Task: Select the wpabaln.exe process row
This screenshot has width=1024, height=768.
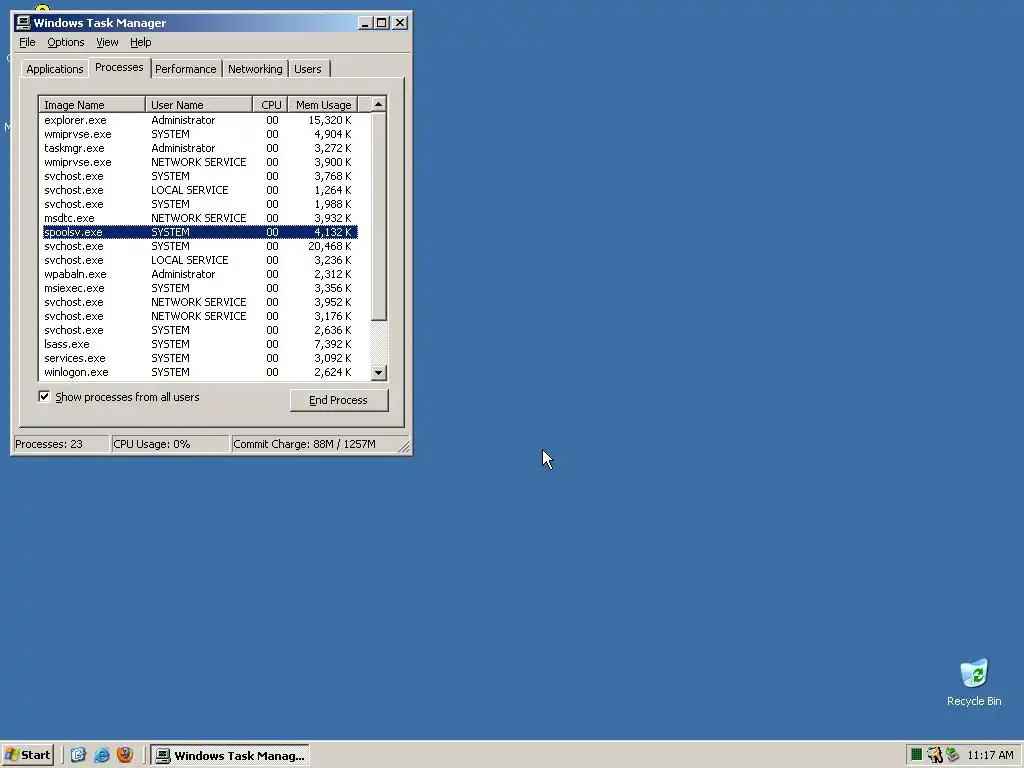Action: pos(200,274)
